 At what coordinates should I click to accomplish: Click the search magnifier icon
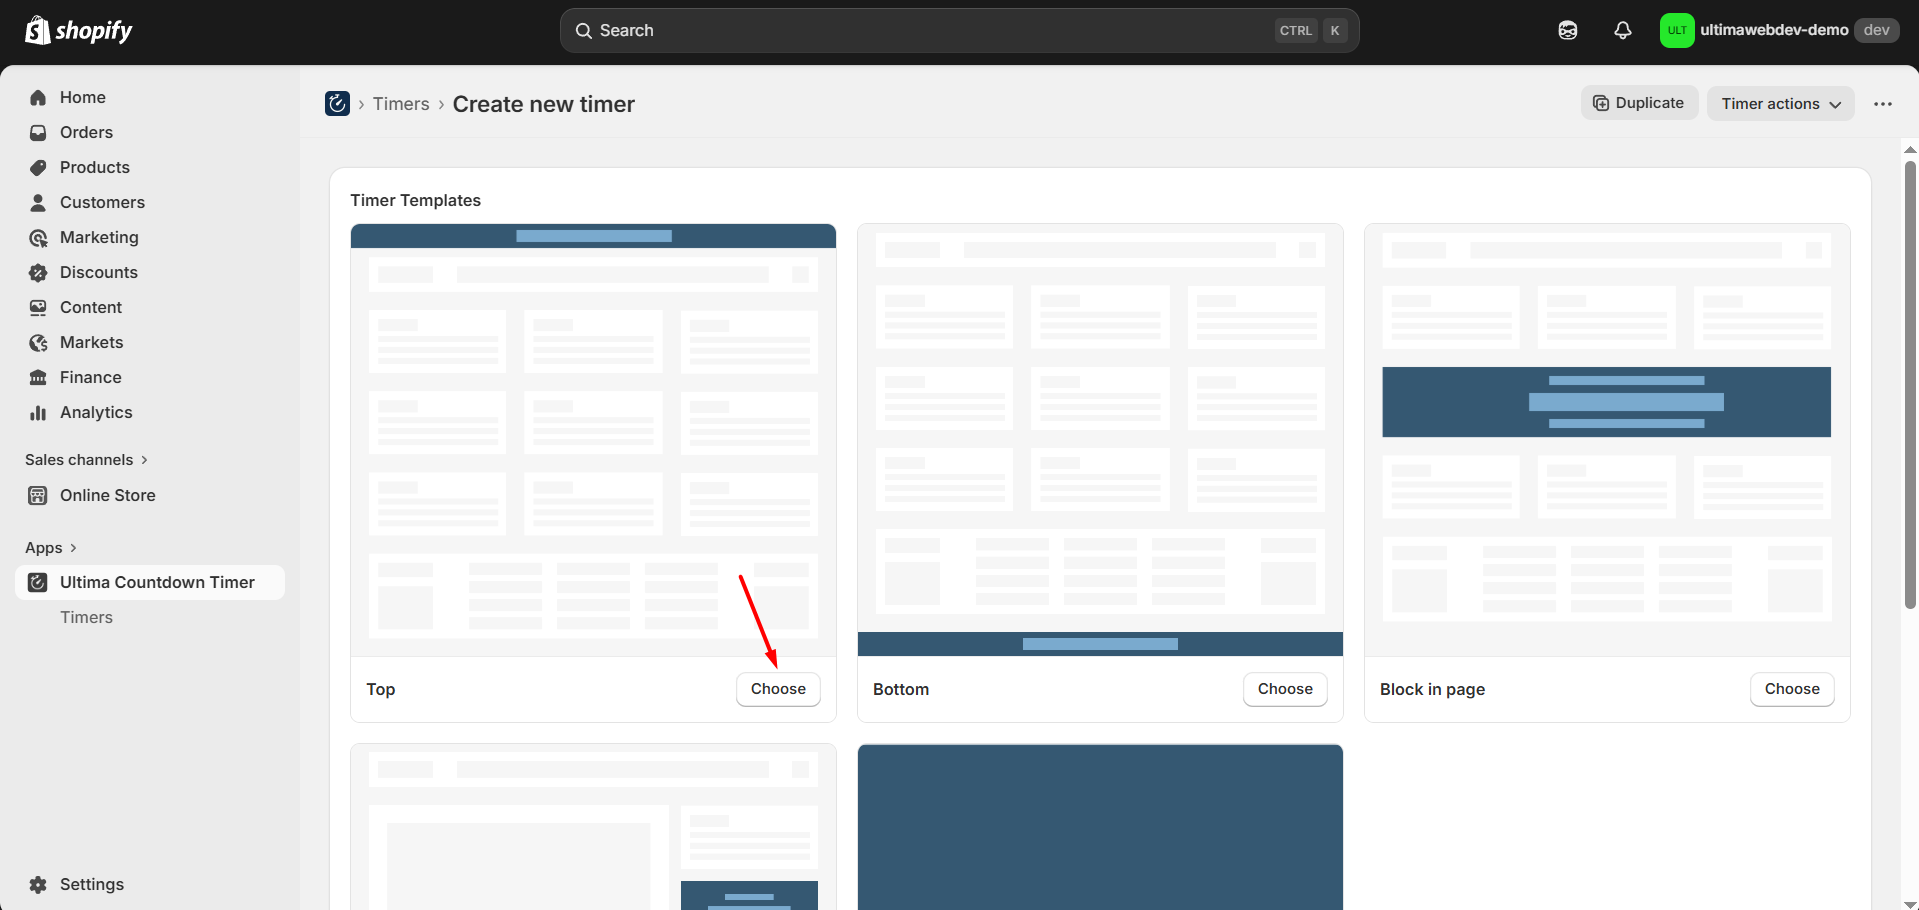584,31
